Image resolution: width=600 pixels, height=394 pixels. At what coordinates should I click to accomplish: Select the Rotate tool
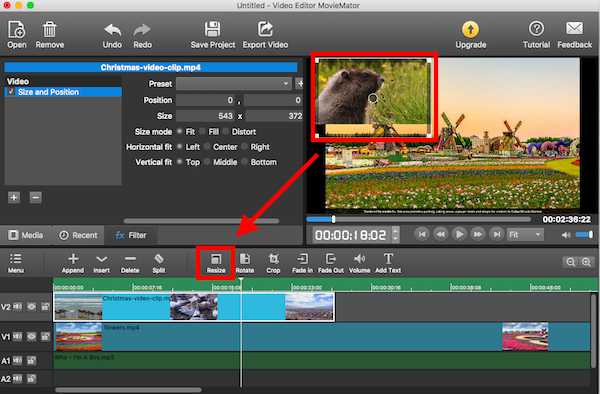click(245, 263)
